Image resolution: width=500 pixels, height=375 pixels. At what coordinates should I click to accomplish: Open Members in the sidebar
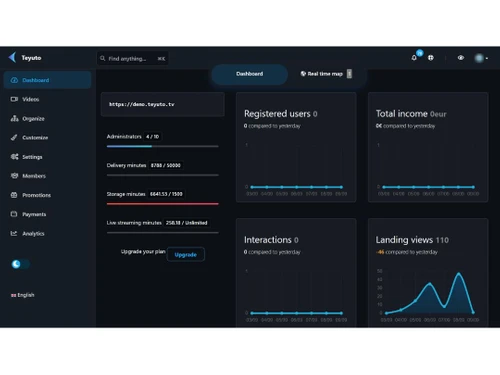tap(47, 176)
